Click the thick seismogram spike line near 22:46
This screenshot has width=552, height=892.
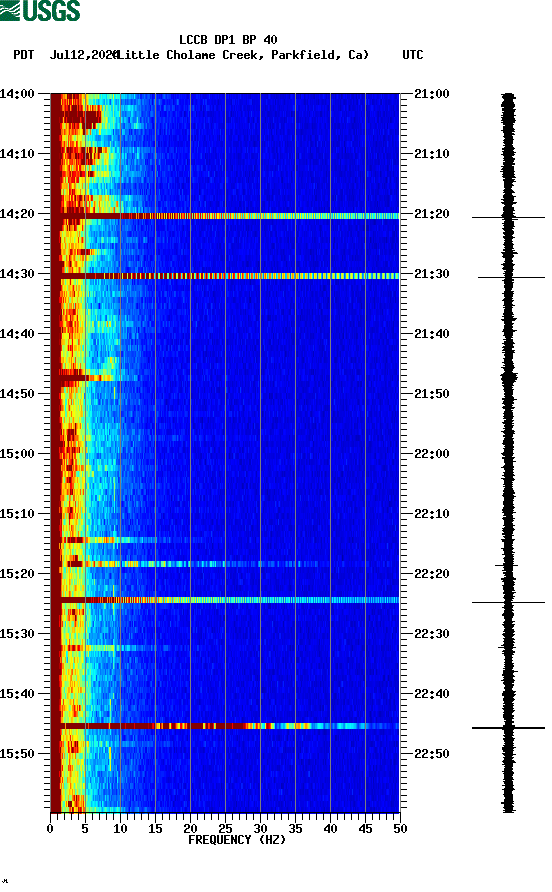coord(508,728)
